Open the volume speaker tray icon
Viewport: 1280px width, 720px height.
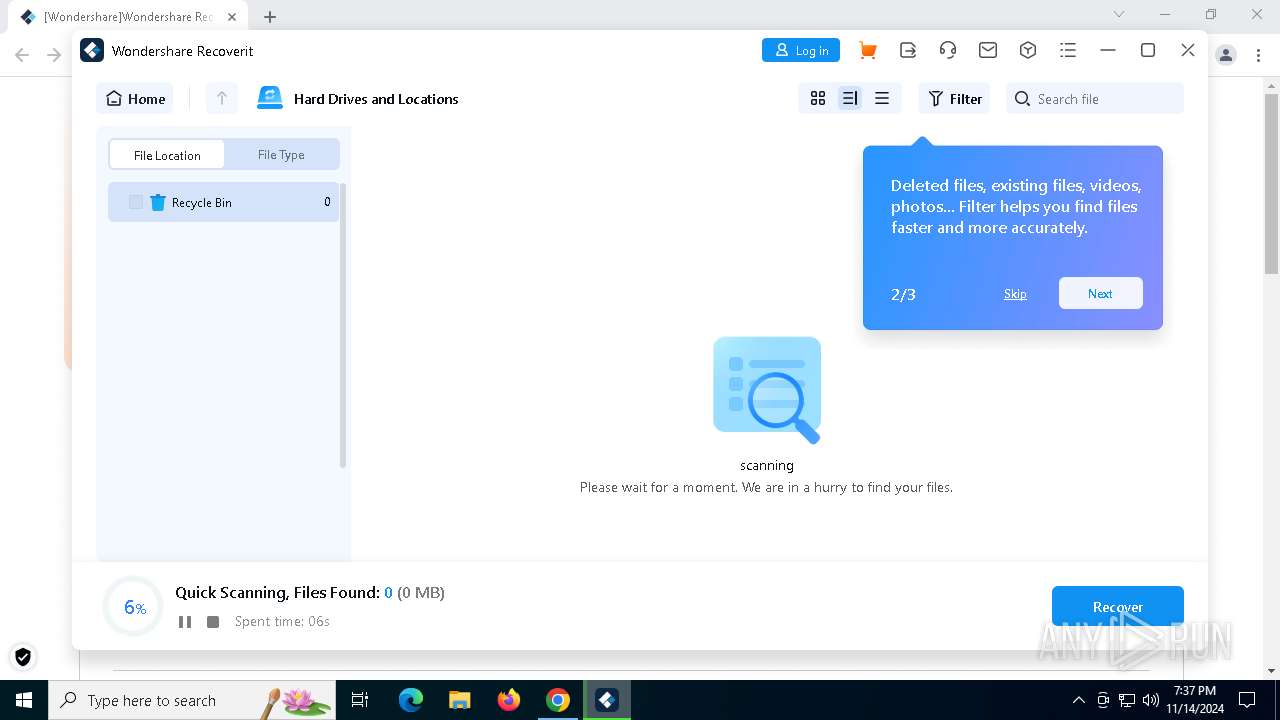1151,700
